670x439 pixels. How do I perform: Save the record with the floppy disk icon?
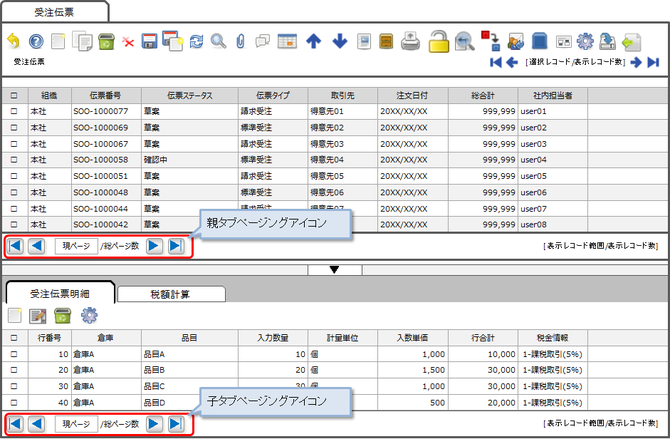[149, 41]
